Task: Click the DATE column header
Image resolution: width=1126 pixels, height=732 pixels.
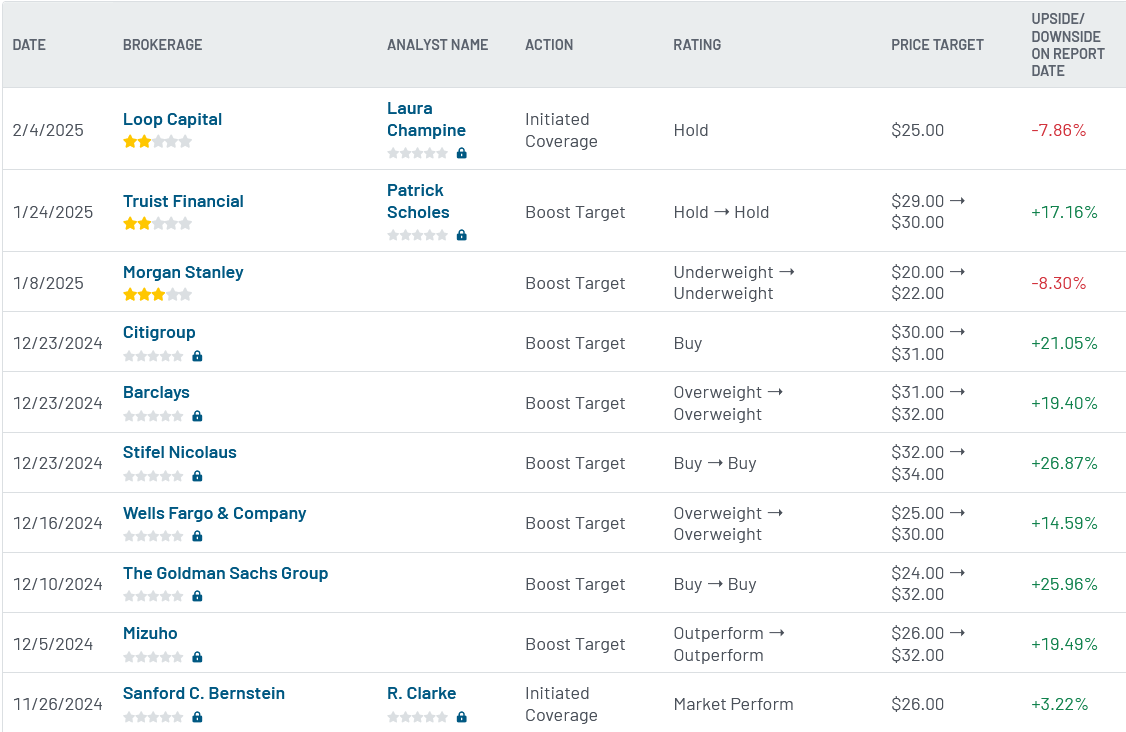Action: click(29, 45)
